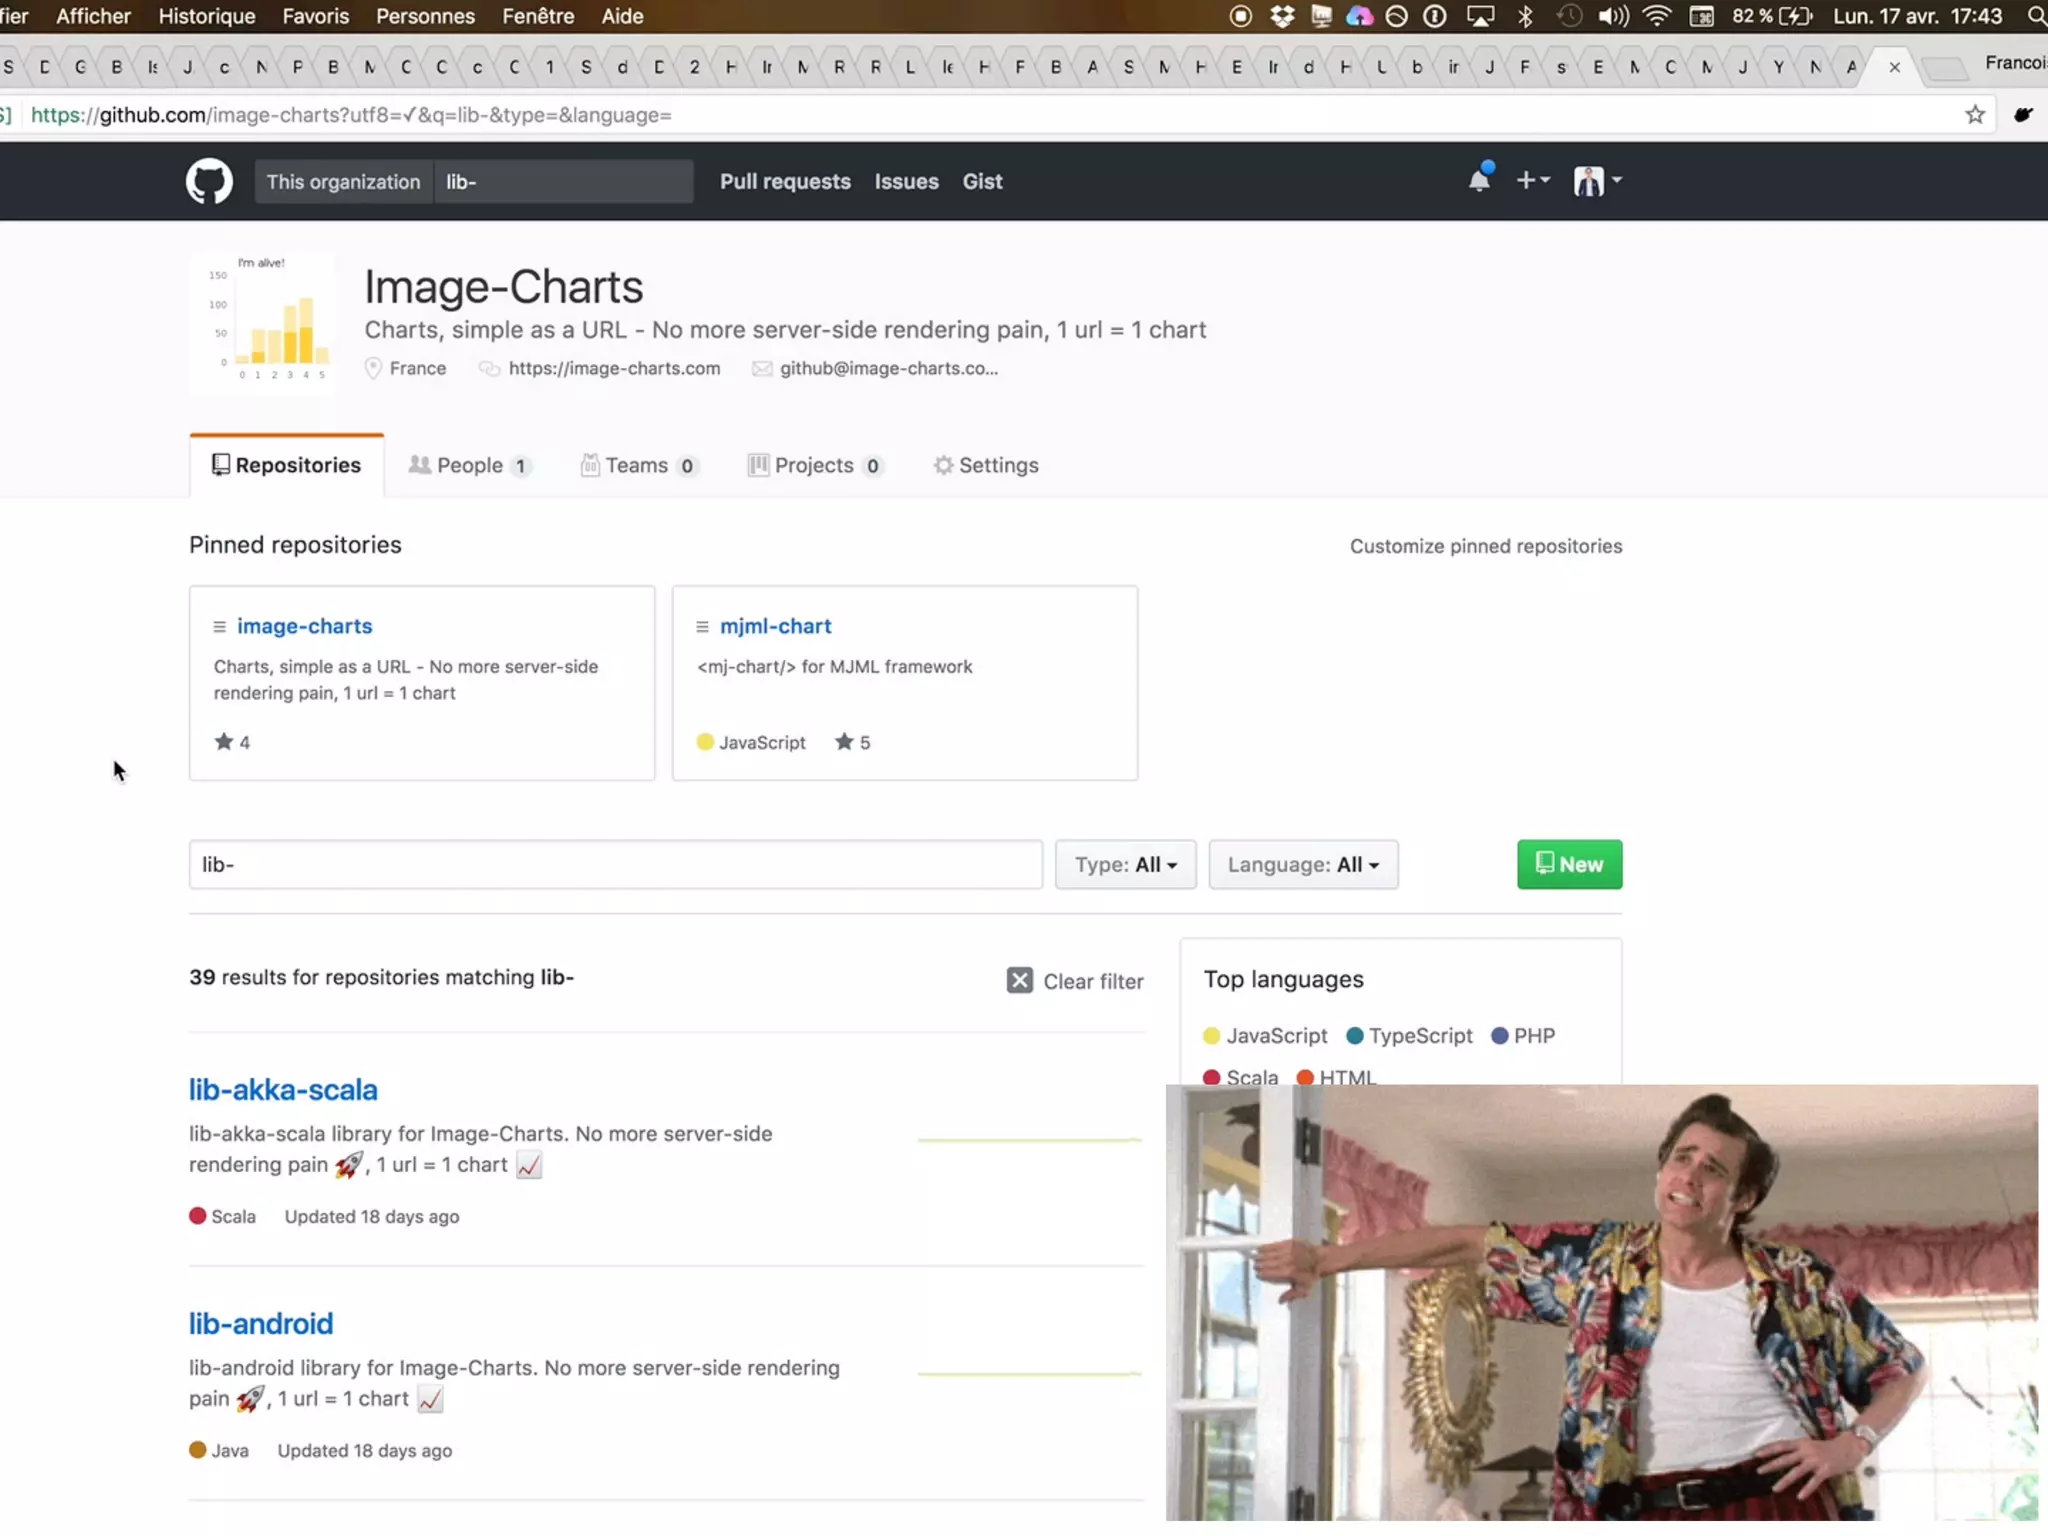The height and width of the screenshot is (1536, 2048).
Task: Click the Dropbox menu bar icon
Action: tap(1281, 16)
